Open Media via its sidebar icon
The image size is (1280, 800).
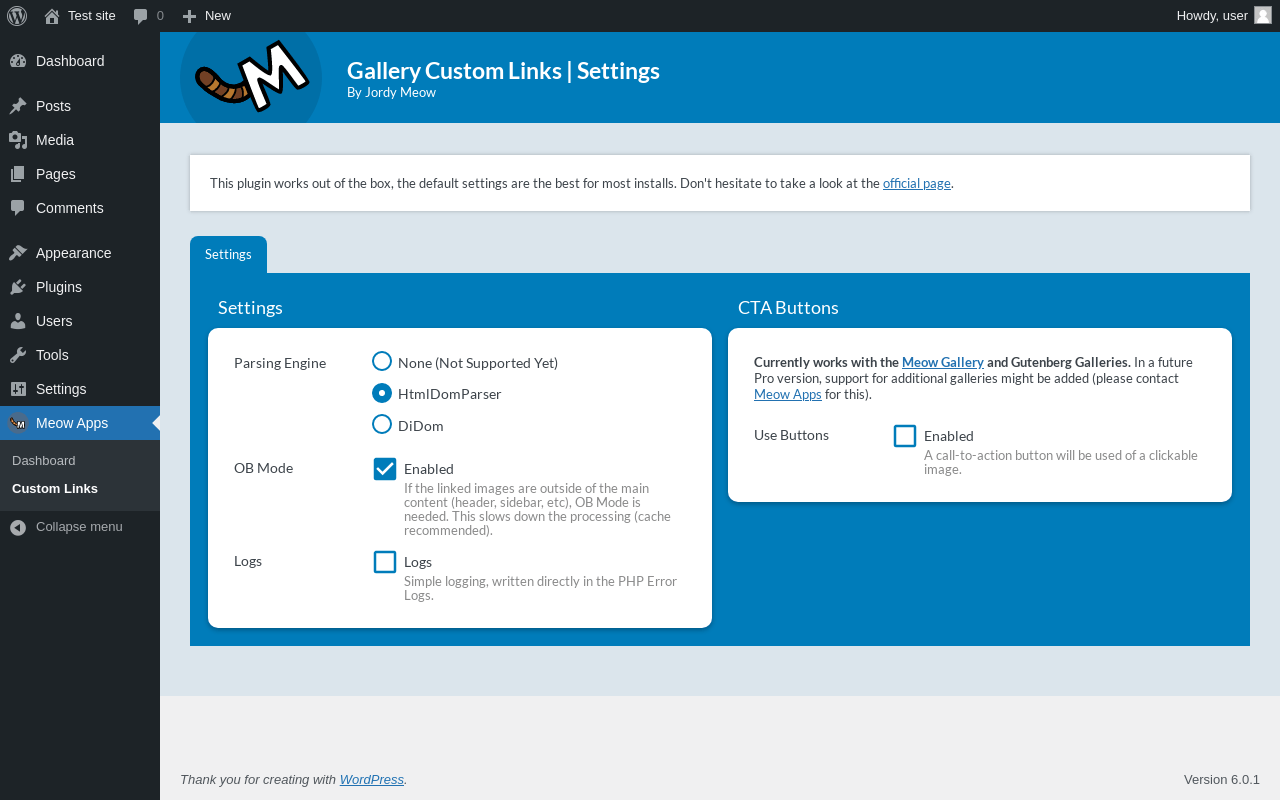(18, 140)
